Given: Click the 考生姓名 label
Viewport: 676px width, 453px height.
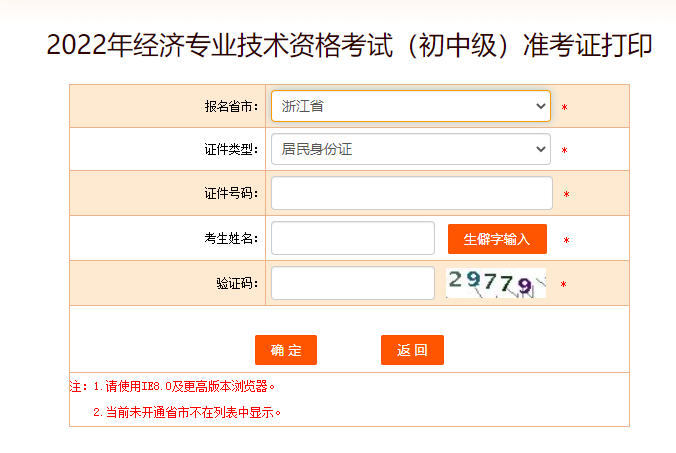Looking at the screenshot, I should 230,238.
